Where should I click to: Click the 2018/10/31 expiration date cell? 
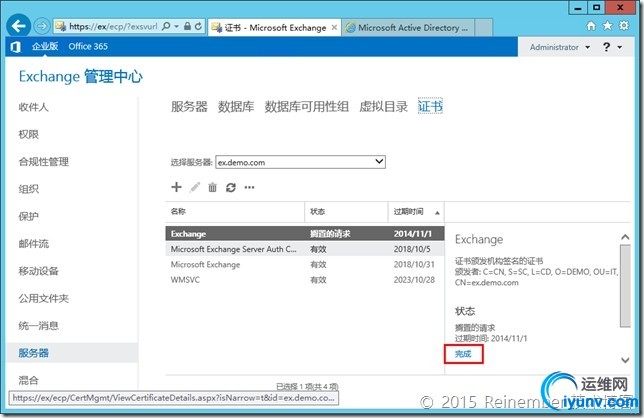coord(414,264)
